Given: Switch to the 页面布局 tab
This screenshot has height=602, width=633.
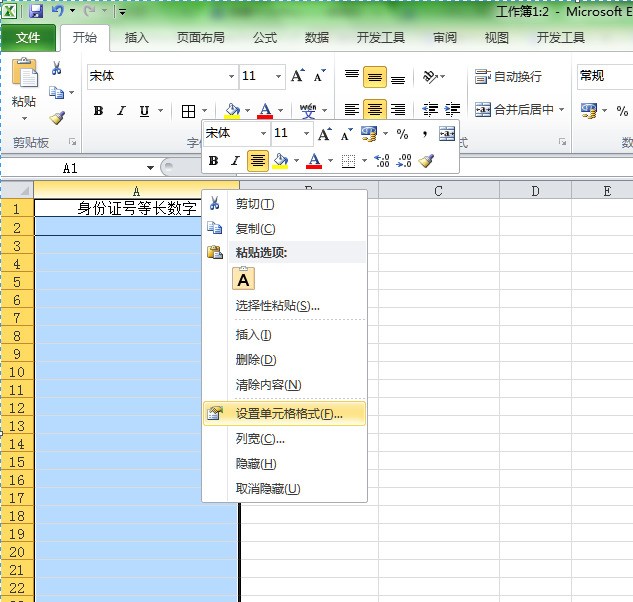Looking at the screenshot, I should pyautogui.click(x=201, y=38).
